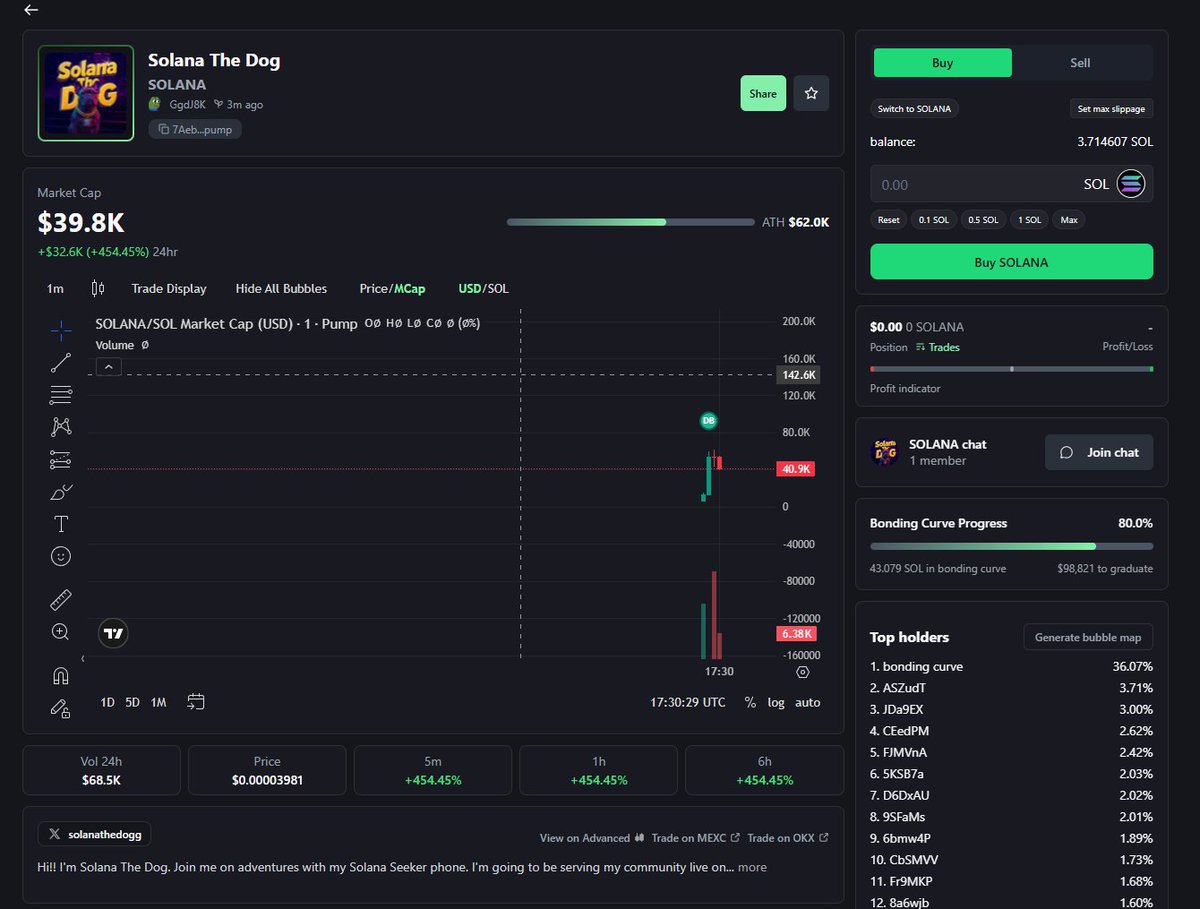Click the Solana coin icon in amount field
This screenshot has width=1200, height=909.
(1131, 184)
